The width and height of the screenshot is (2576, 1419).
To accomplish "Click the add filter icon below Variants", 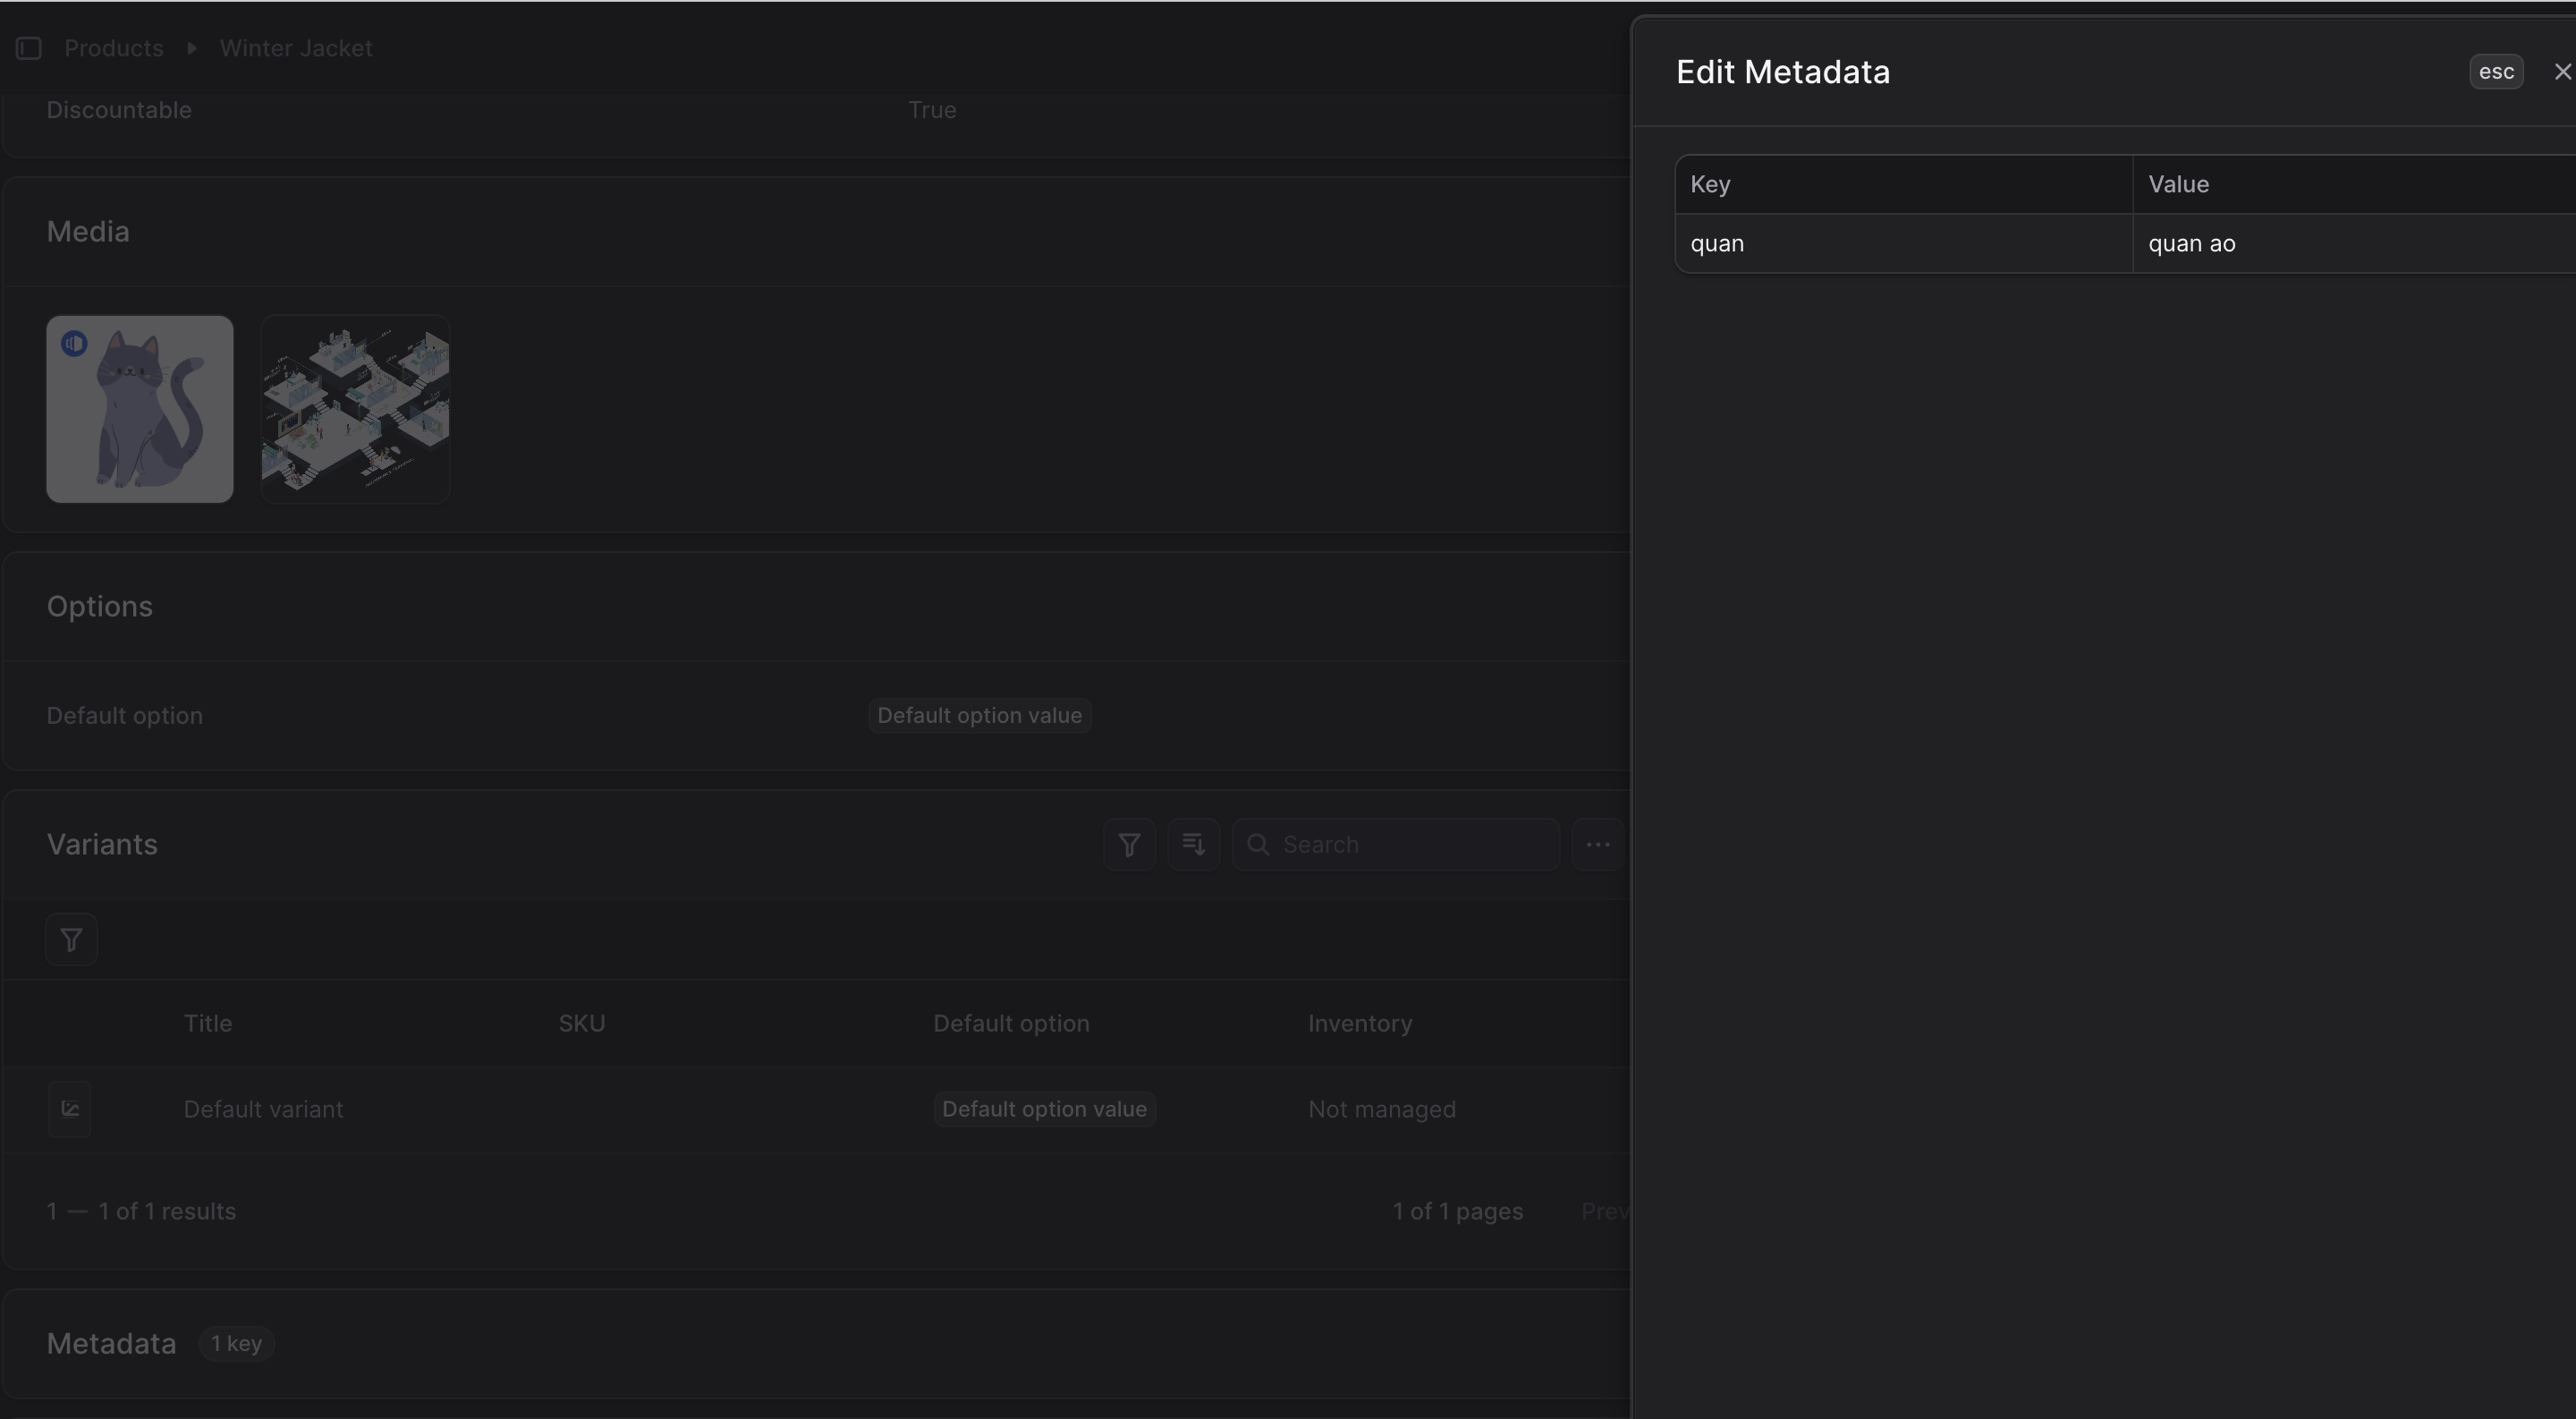I will pyautogui.click(x=71, y=940).
